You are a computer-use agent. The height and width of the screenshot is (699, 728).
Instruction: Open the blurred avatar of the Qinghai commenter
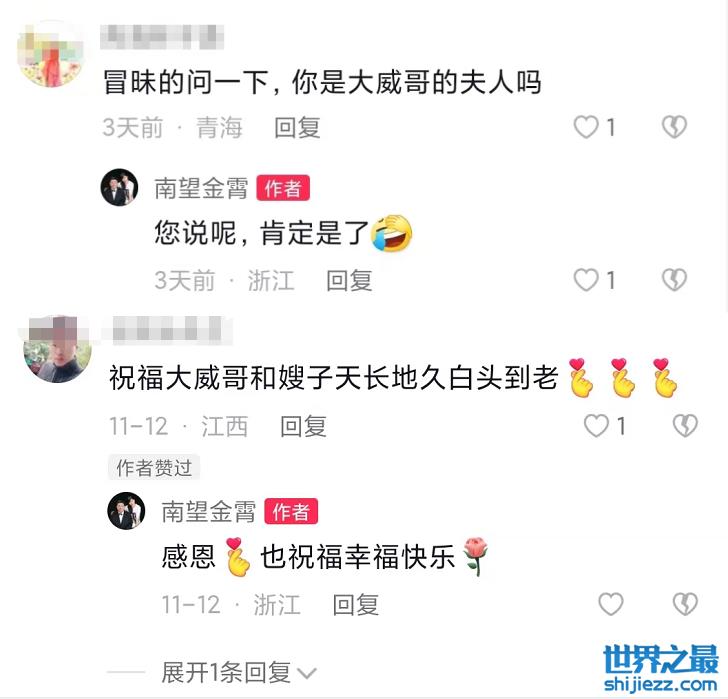(x=51, y=54)
